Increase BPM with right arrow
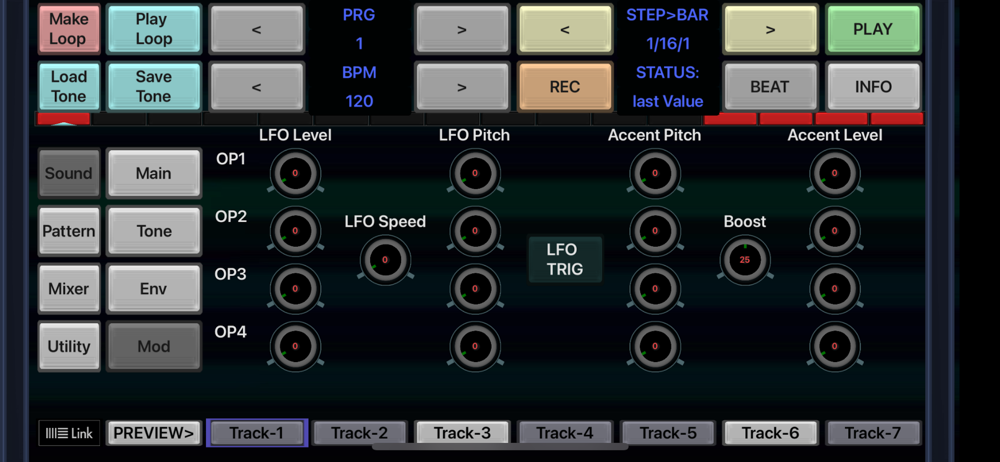Screen dimensions: 1000x462 pos(462,87)
